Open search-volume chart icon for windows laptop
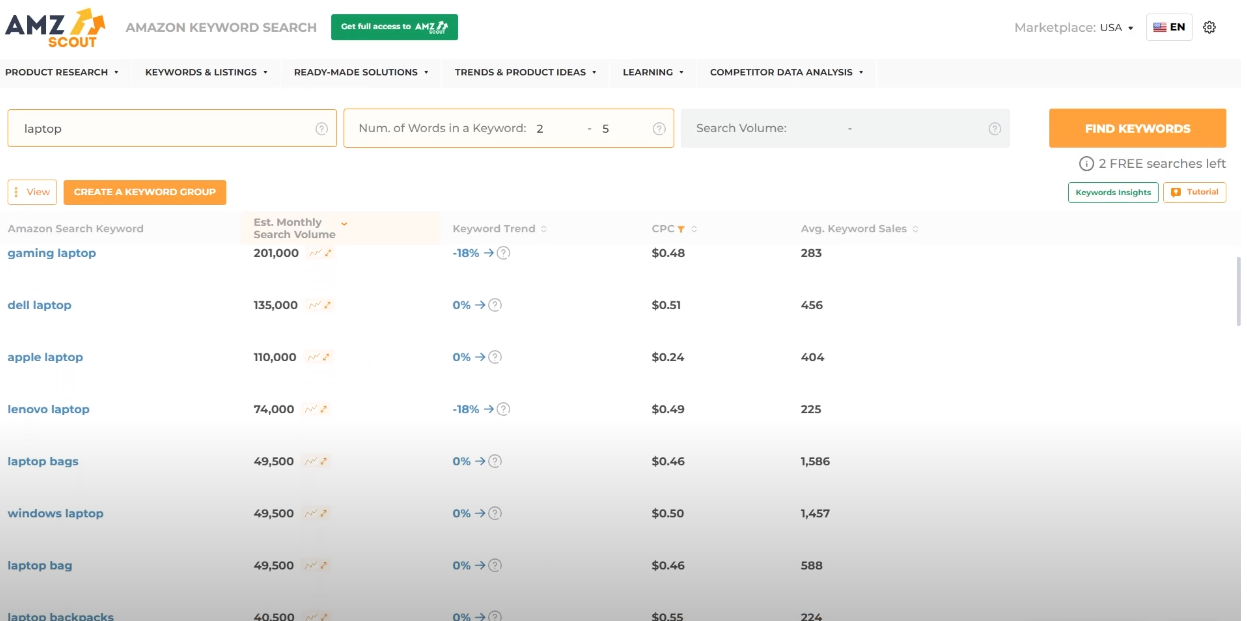 coord(316,513)
